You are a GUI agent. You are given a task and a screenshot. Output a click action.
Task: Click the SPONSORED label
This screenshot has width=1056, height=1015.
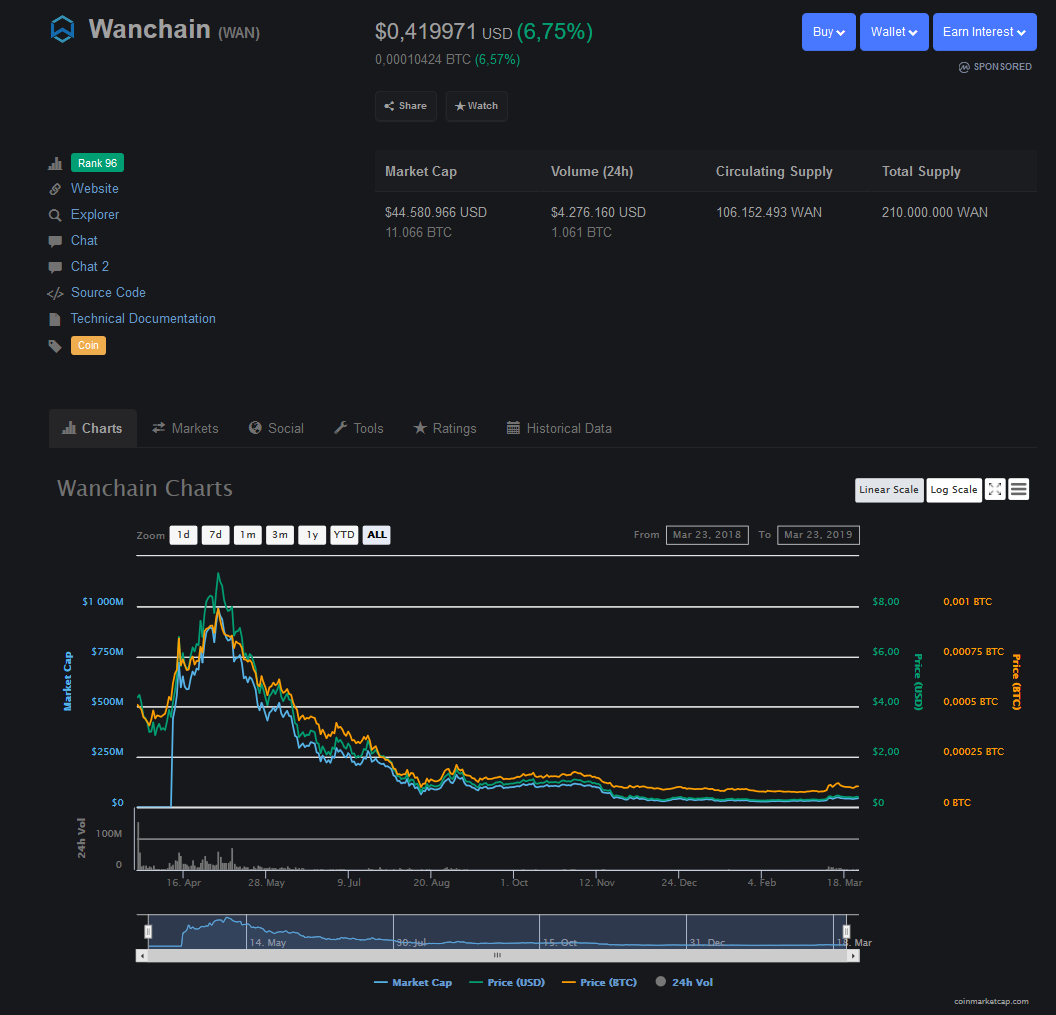[1002, 67]
